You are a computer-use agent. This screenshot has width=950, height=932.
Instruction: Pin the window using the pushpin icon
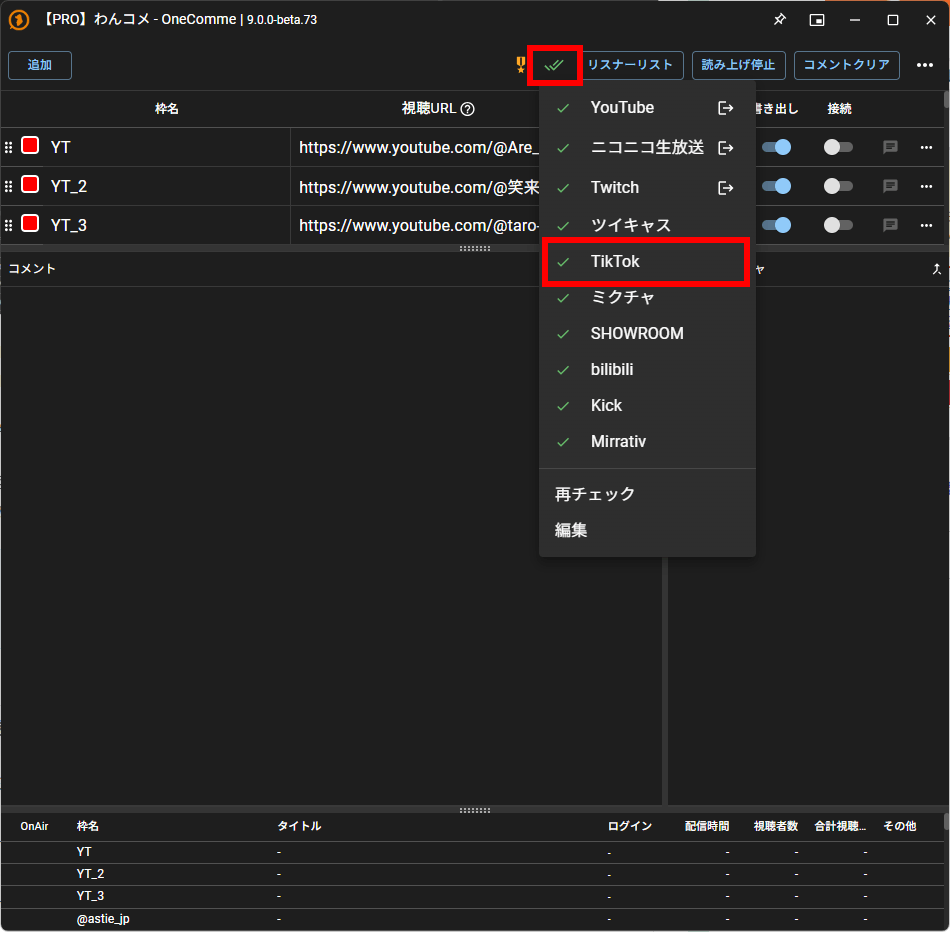click(x=779, y=20)
